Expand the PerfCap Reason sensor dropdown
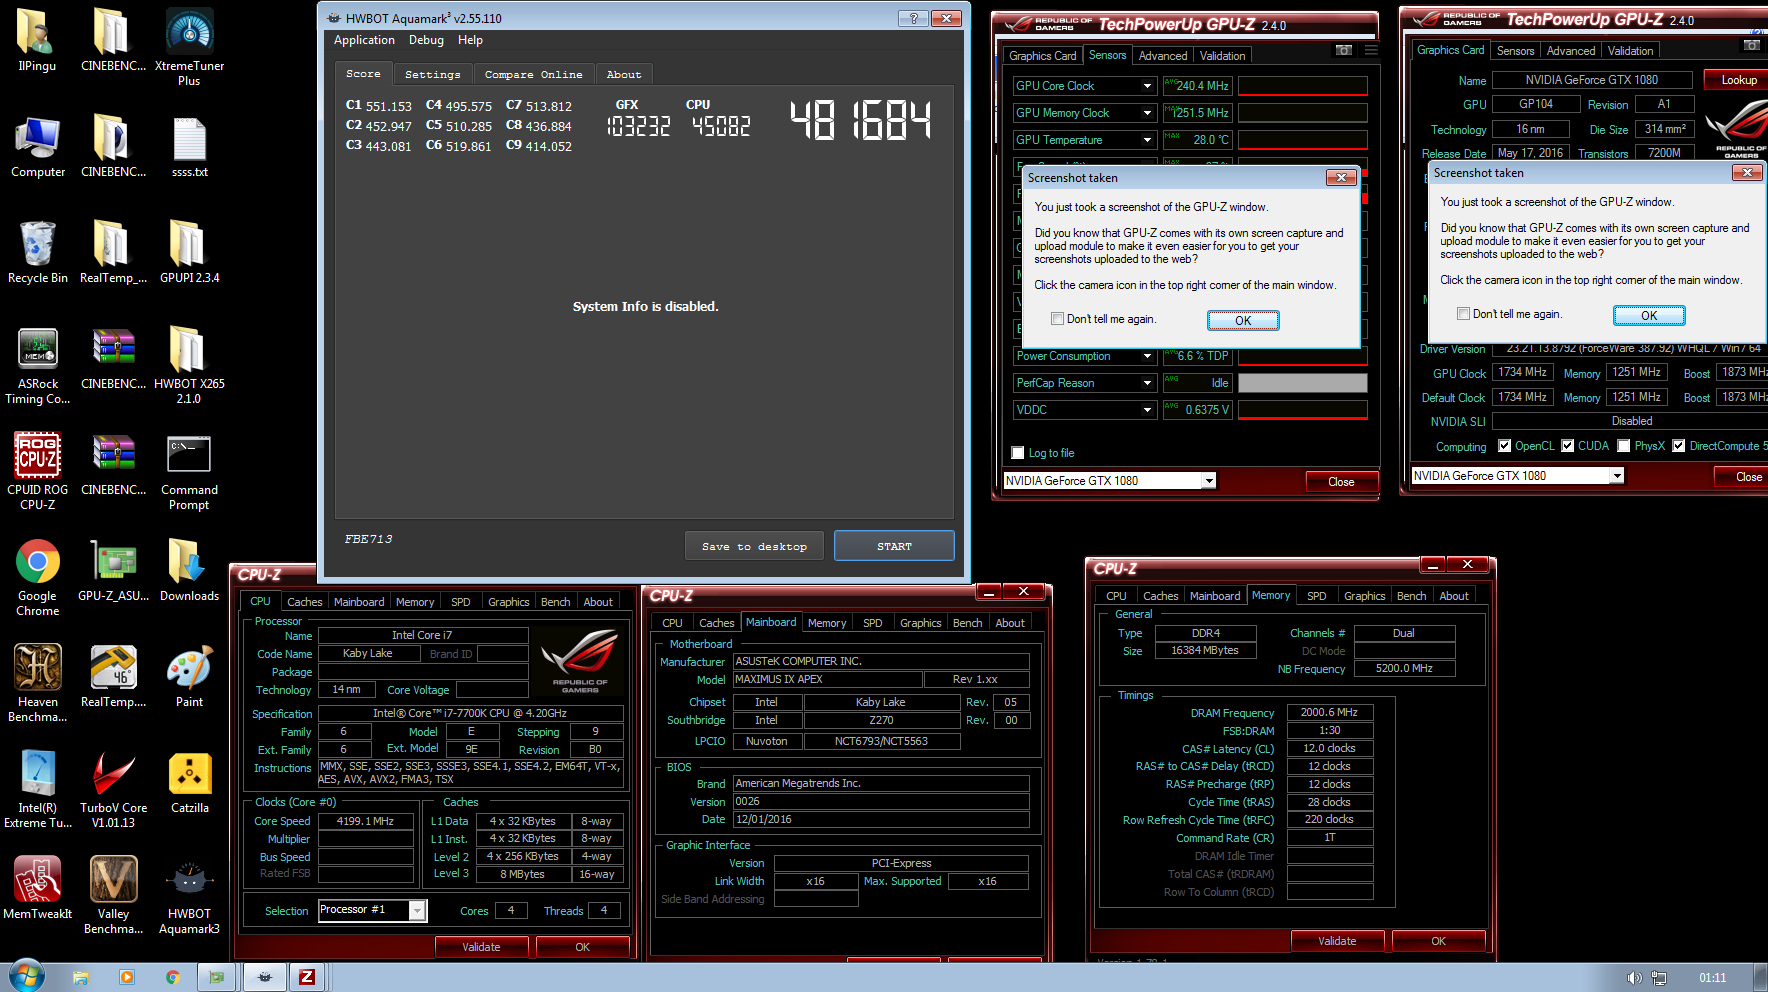The image size is (1768, 992). click(1147, 383)
